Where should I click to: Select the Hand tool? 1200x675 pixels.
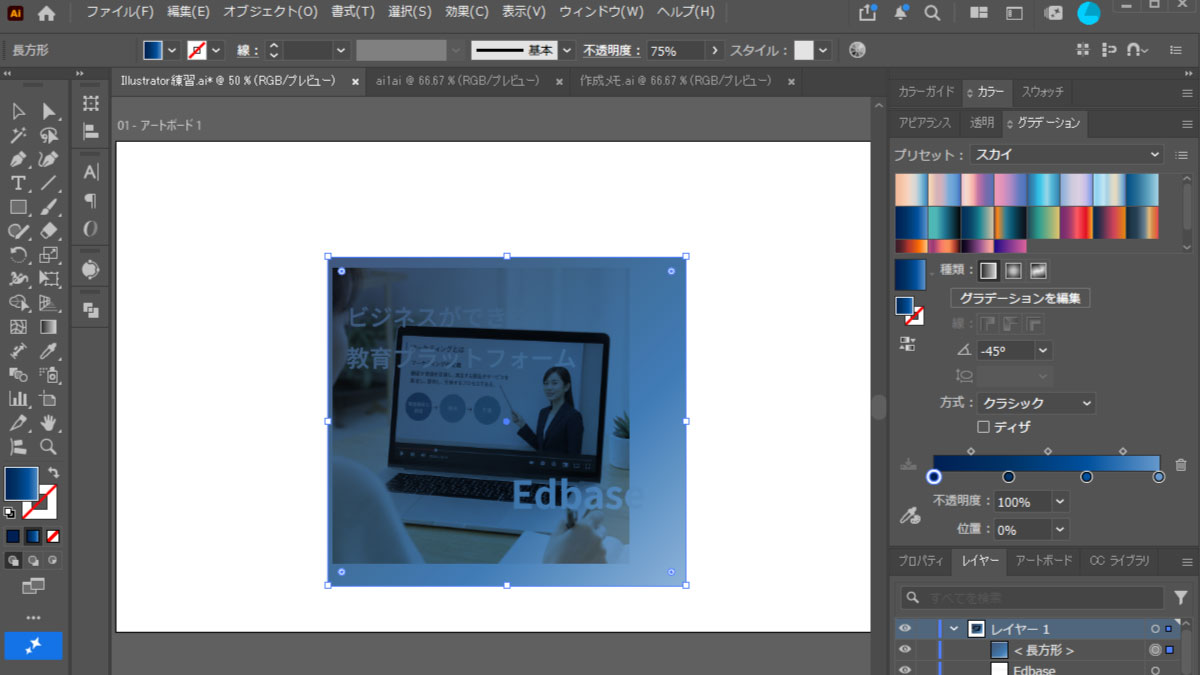[48, 423]
